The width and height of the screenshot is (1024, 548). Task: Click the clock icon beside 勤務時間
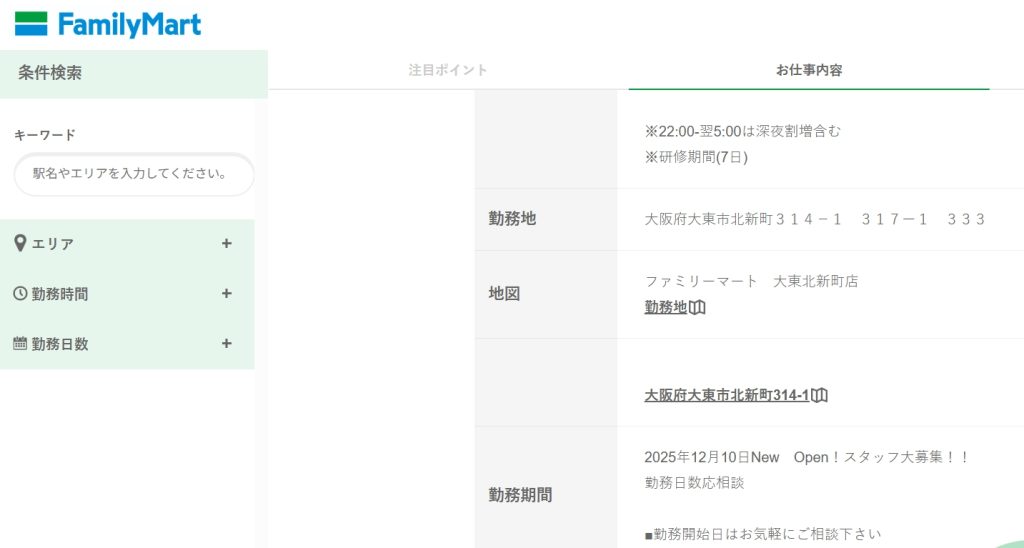(20, 294)
